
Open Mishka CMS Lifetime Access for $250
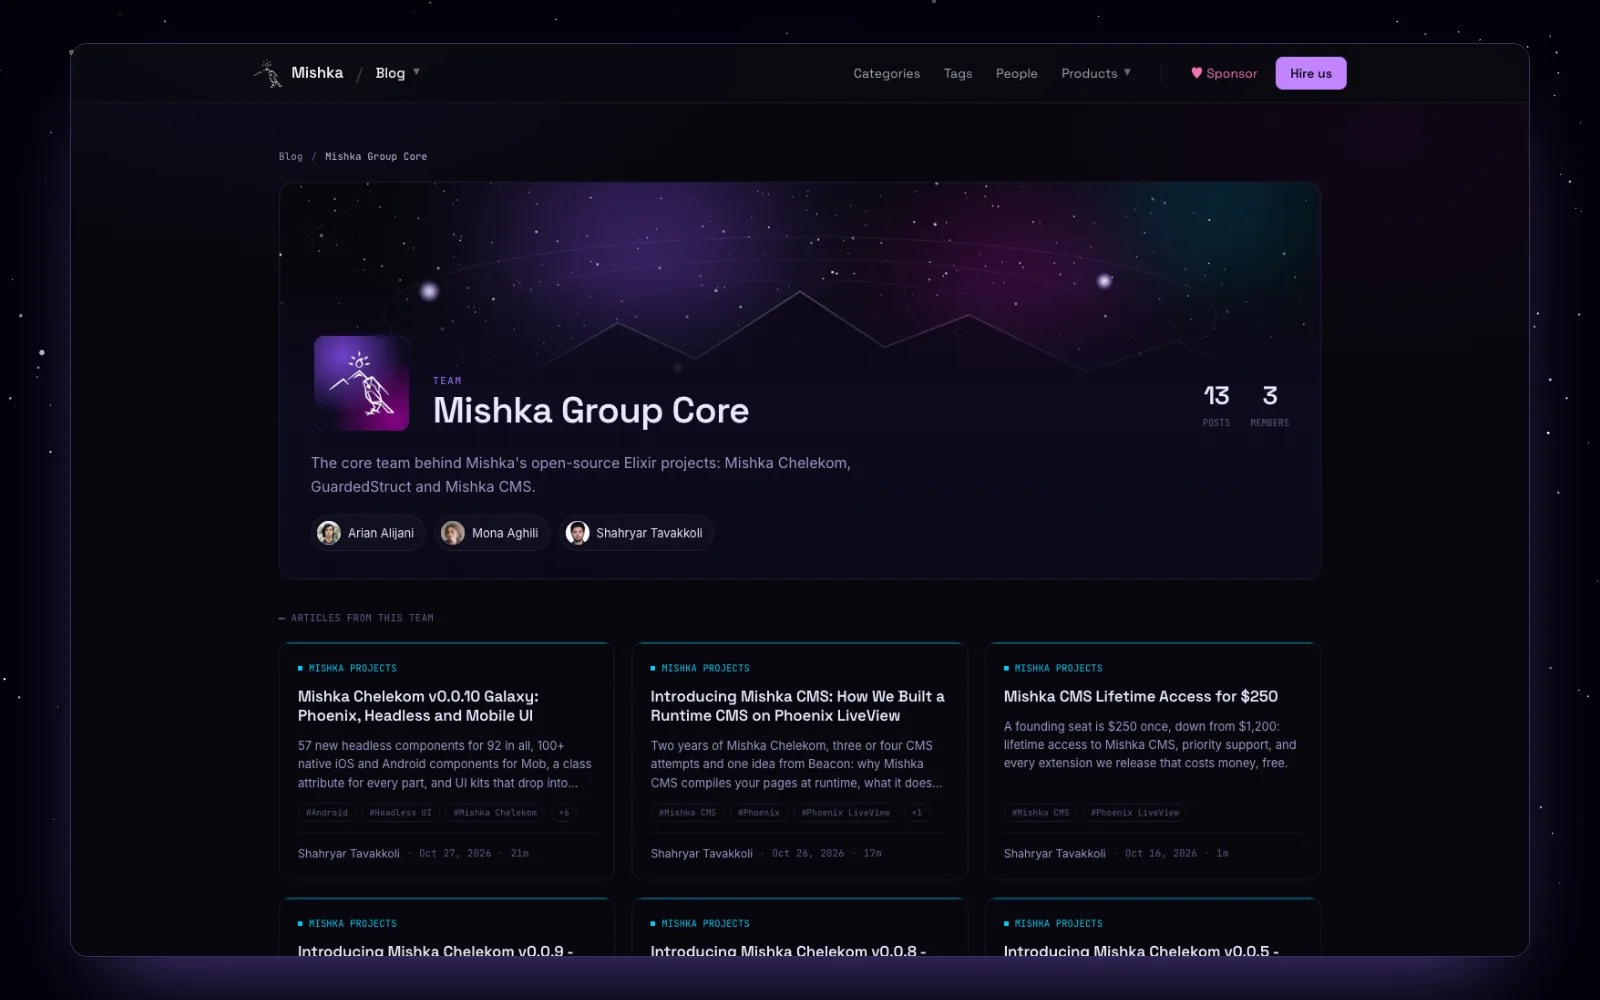1141,696
